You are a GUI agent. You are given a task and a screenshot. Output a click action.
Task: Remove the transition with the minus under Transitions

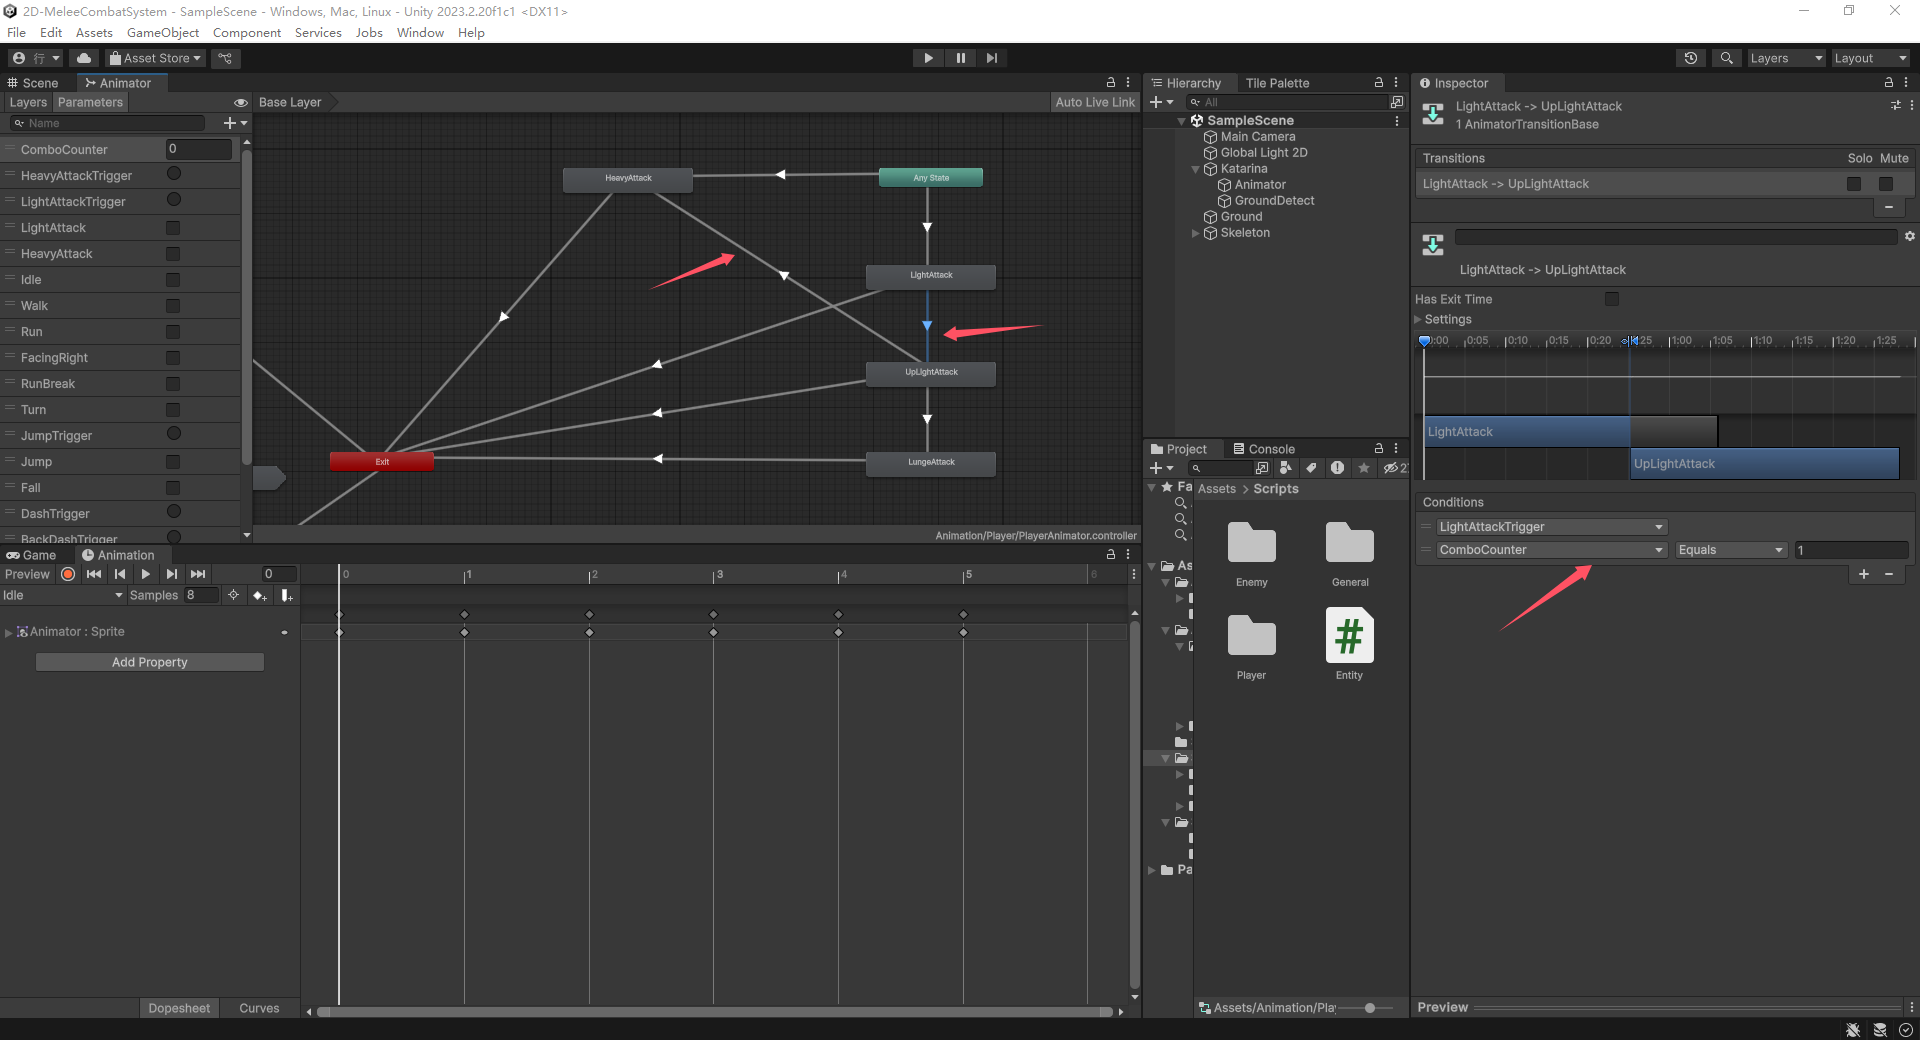point(1889,207)
